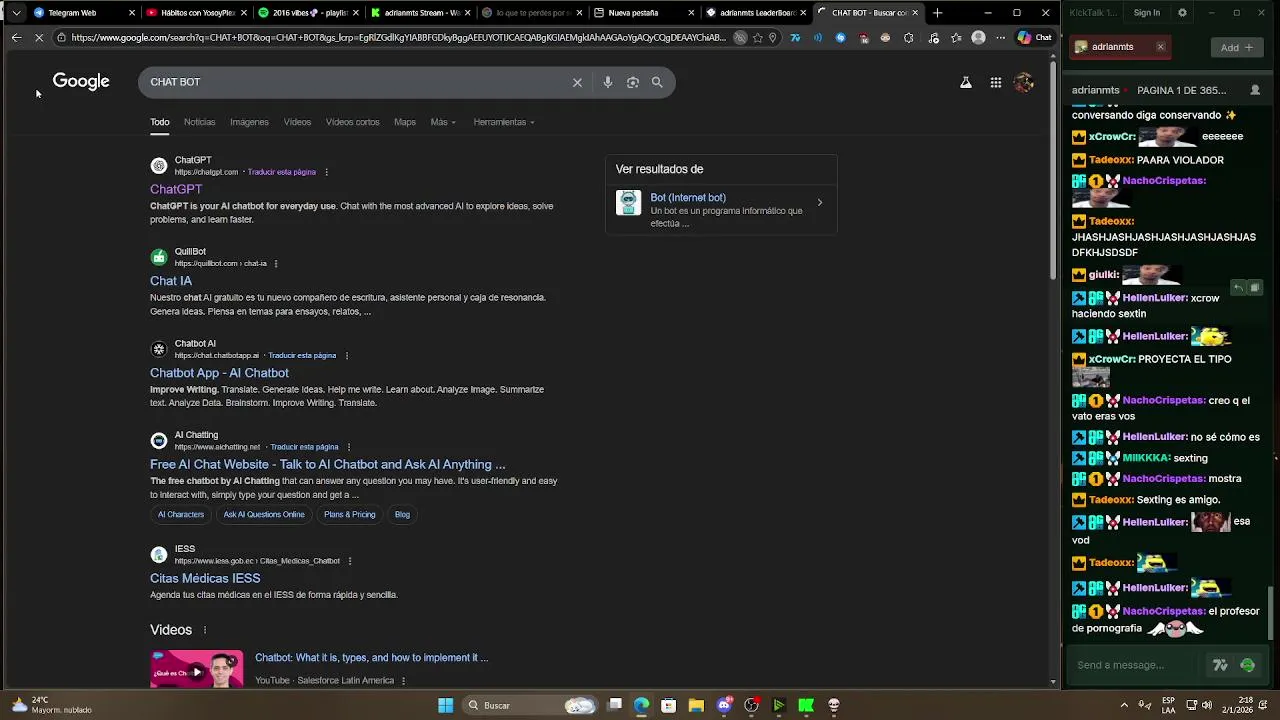Open Citas Médicas IESS result
This screenshot has height=720, width=1280.
[205, 578]
